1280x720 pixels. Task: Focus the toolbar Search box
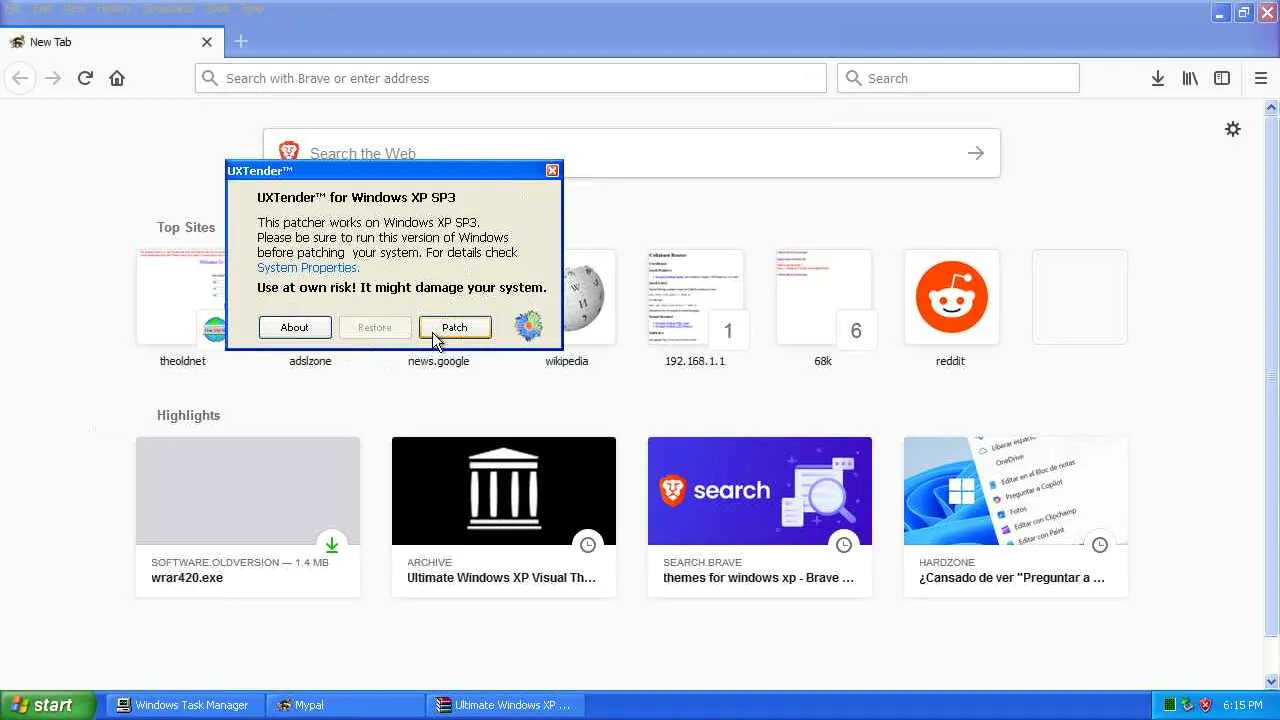click(958, 78)
